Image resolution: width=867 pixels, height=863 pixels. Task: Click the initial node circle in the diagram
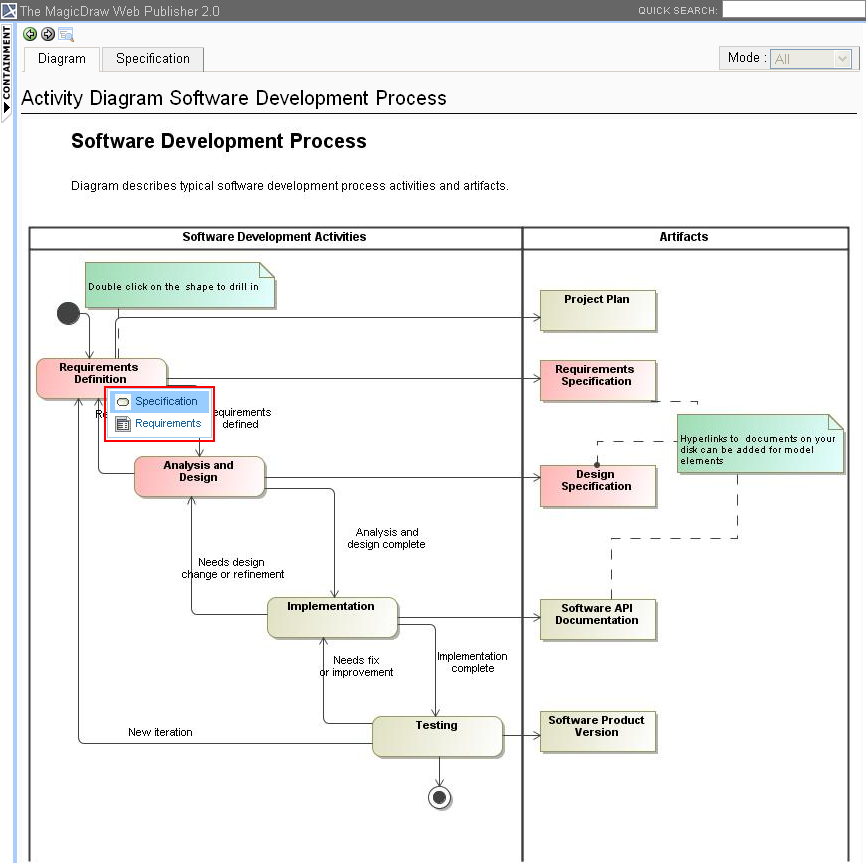[x=68, y=313]
